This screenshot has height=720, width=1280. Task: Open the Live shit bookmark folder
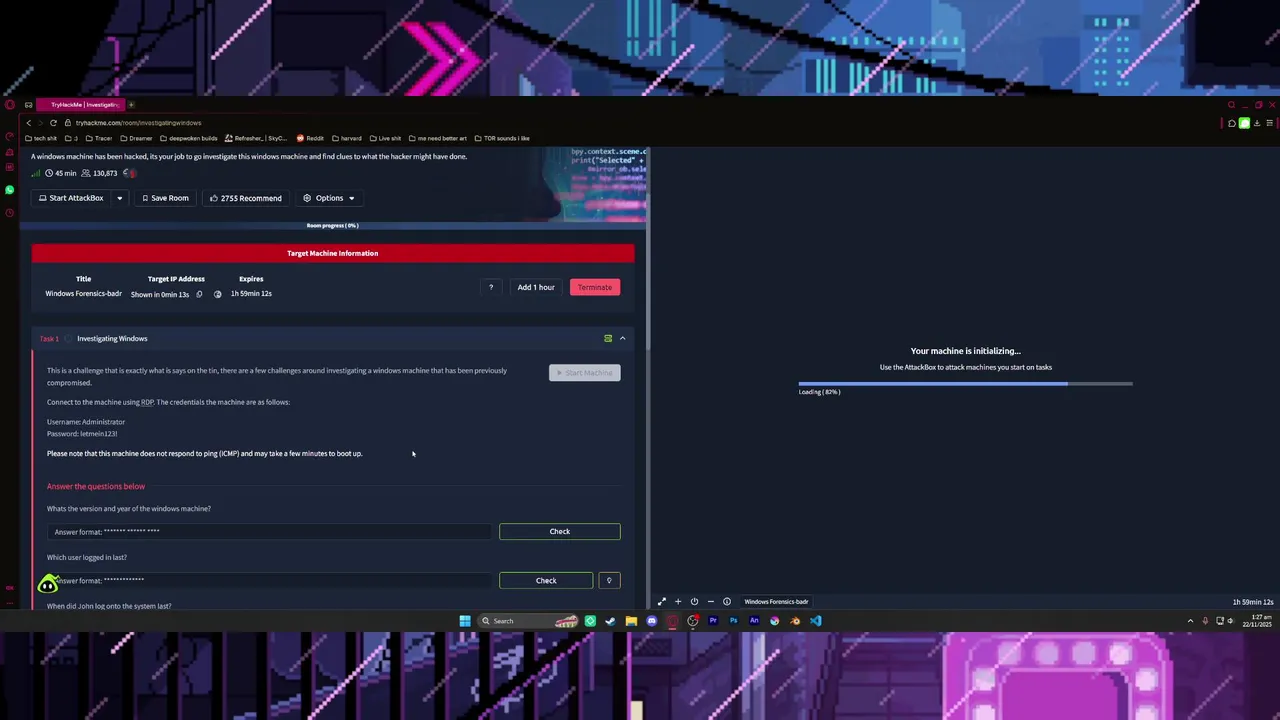coord(385,138)
